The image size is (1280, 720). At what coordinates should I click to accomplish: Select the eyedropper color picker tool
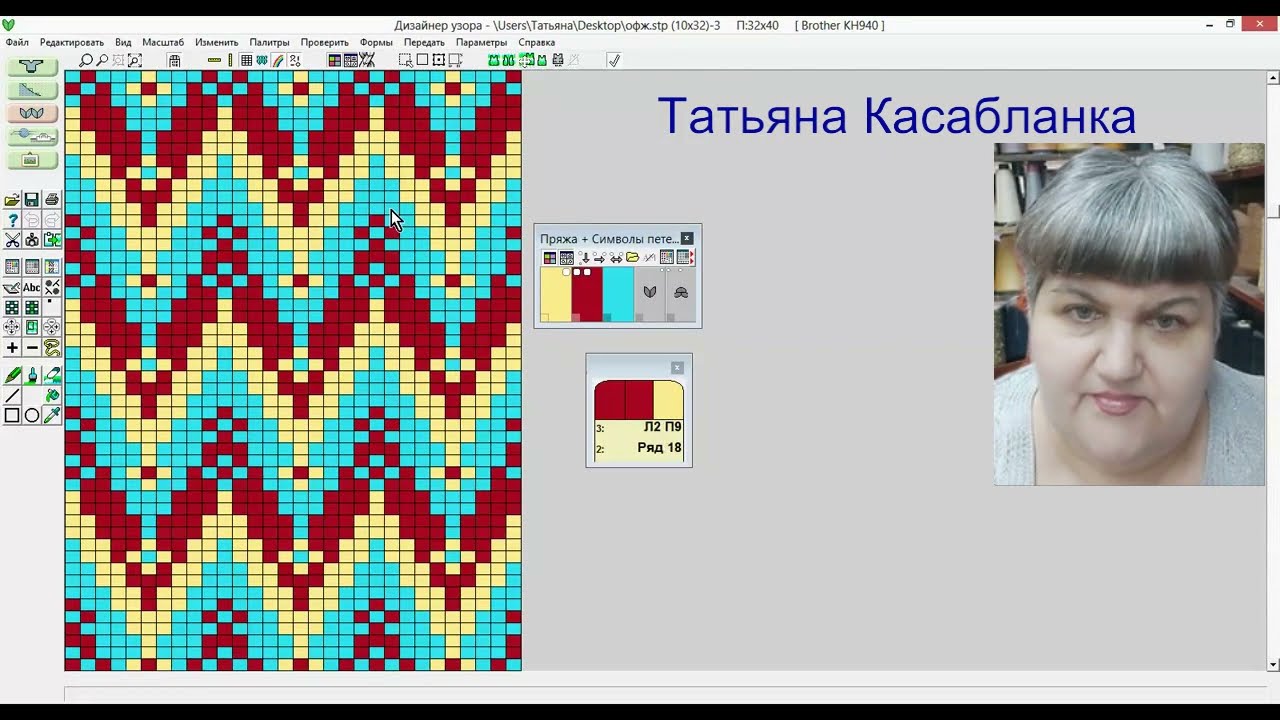(52, 415)
